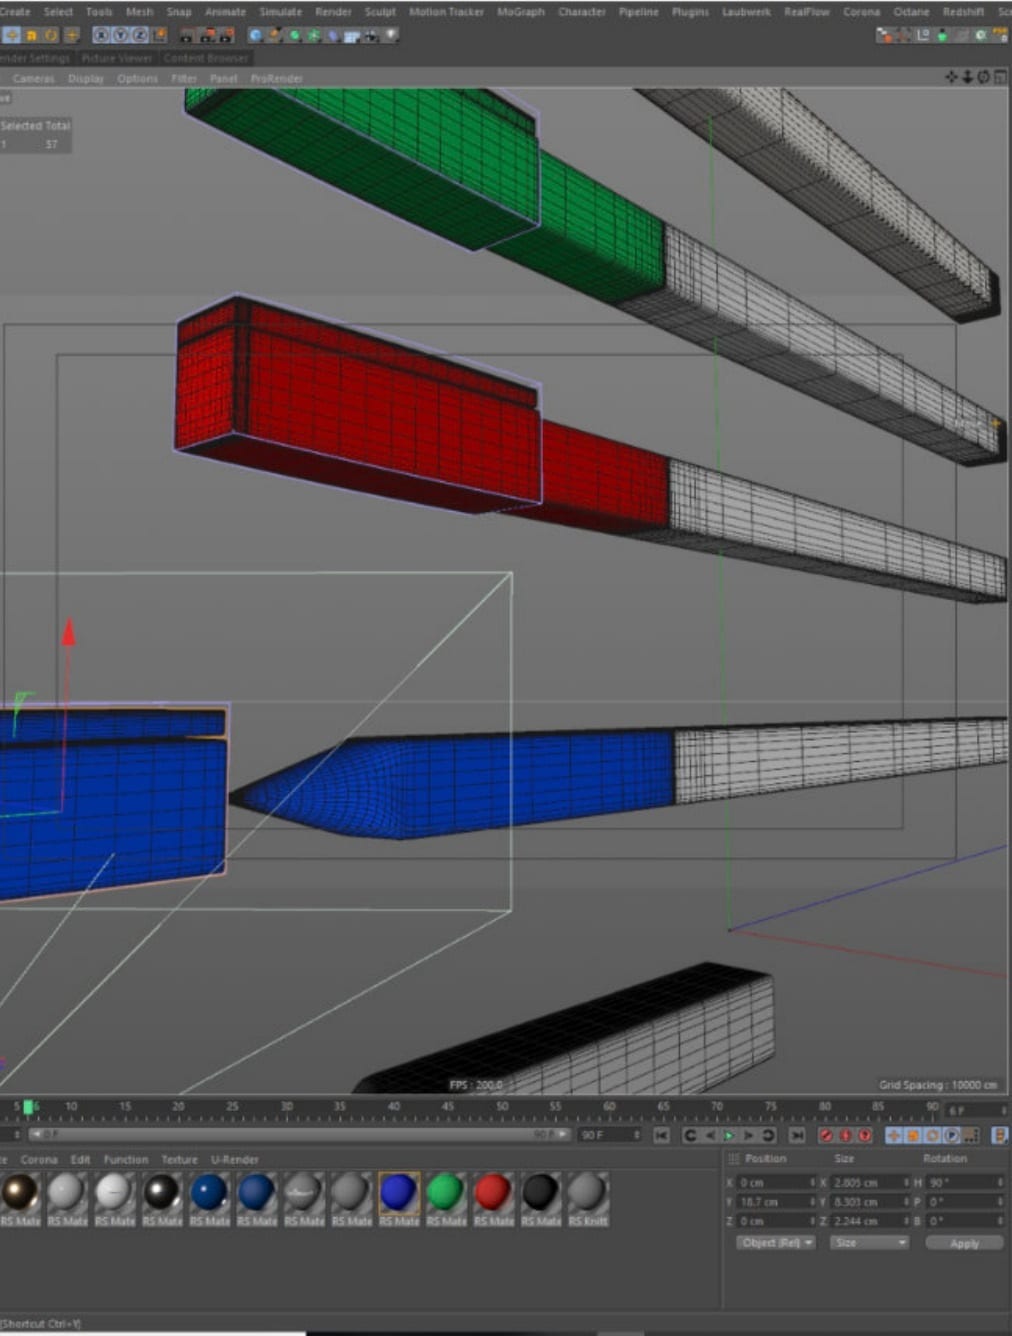
Task: Open material manager Texture menu
Action: point(180,1160)
